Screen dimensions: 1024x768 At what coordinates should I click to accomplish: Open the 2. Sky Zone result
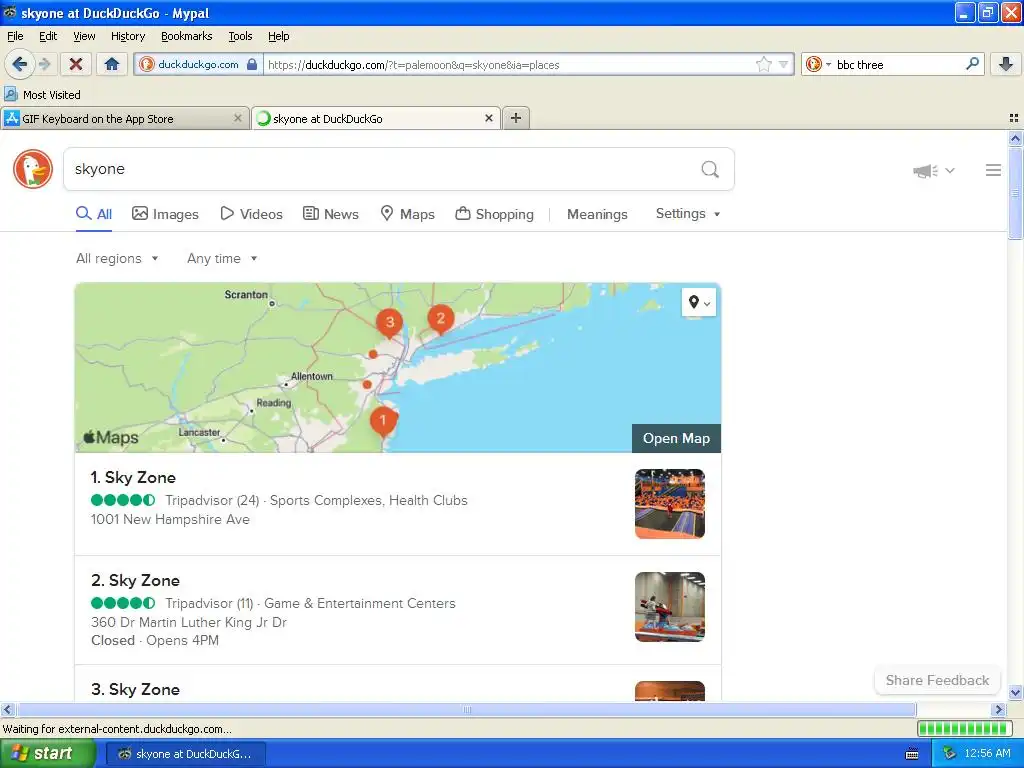[x=135, y=581]
